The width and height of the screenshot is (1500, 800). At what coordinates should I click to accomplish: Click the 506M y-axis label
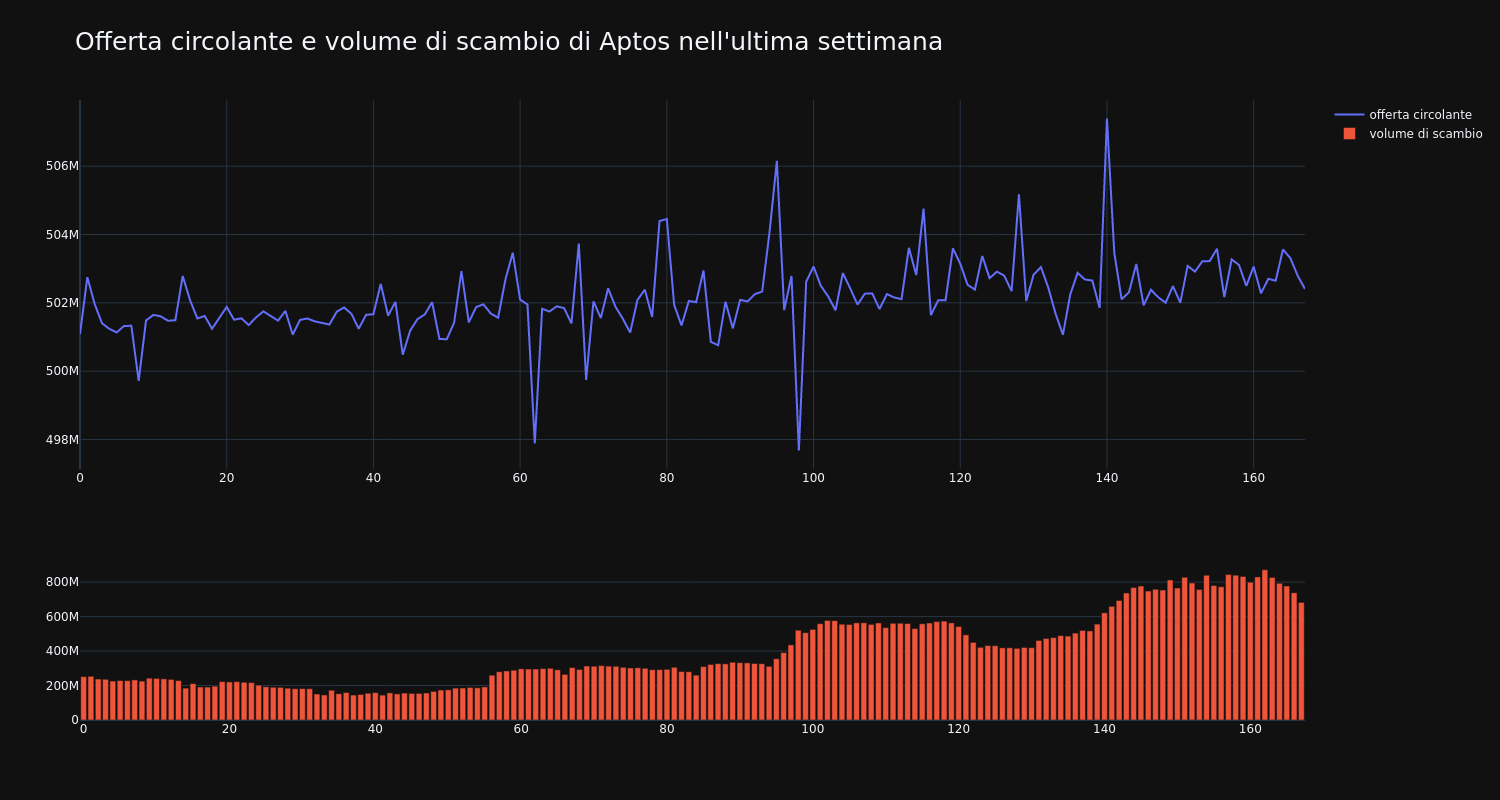(x=62, y=166)
